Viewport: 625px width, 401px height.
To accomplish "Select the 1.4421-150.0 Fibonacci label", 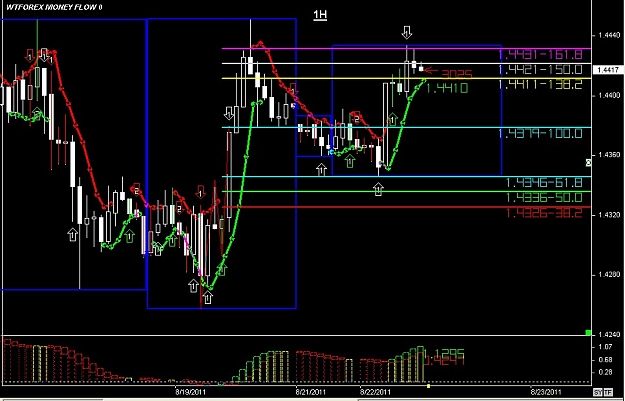I will point(540,70).
